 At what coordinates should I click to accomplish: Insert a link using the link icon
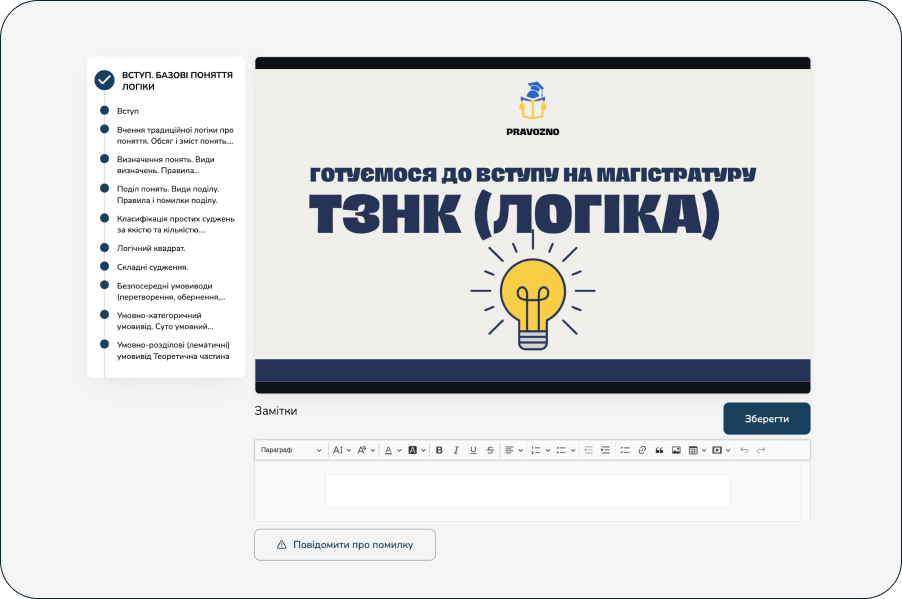pos(642,450)
